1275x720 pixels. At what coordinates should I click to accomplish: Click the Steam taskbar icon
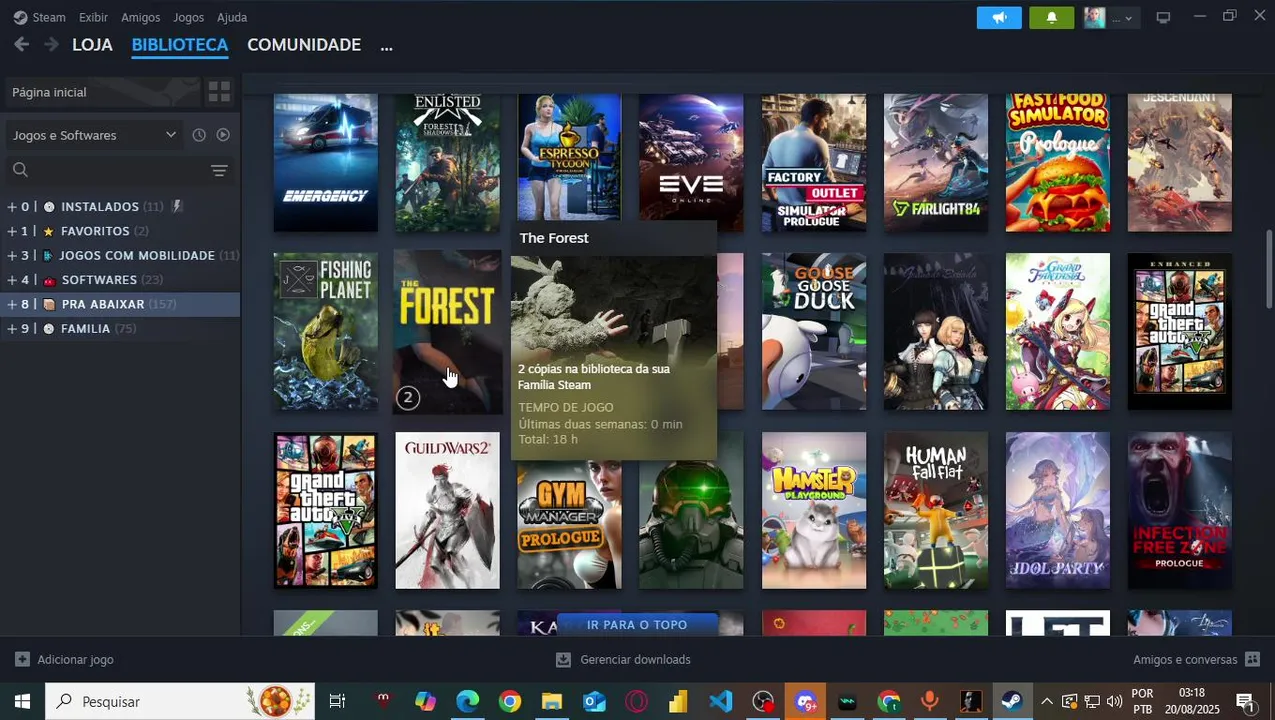[1012, 701]
